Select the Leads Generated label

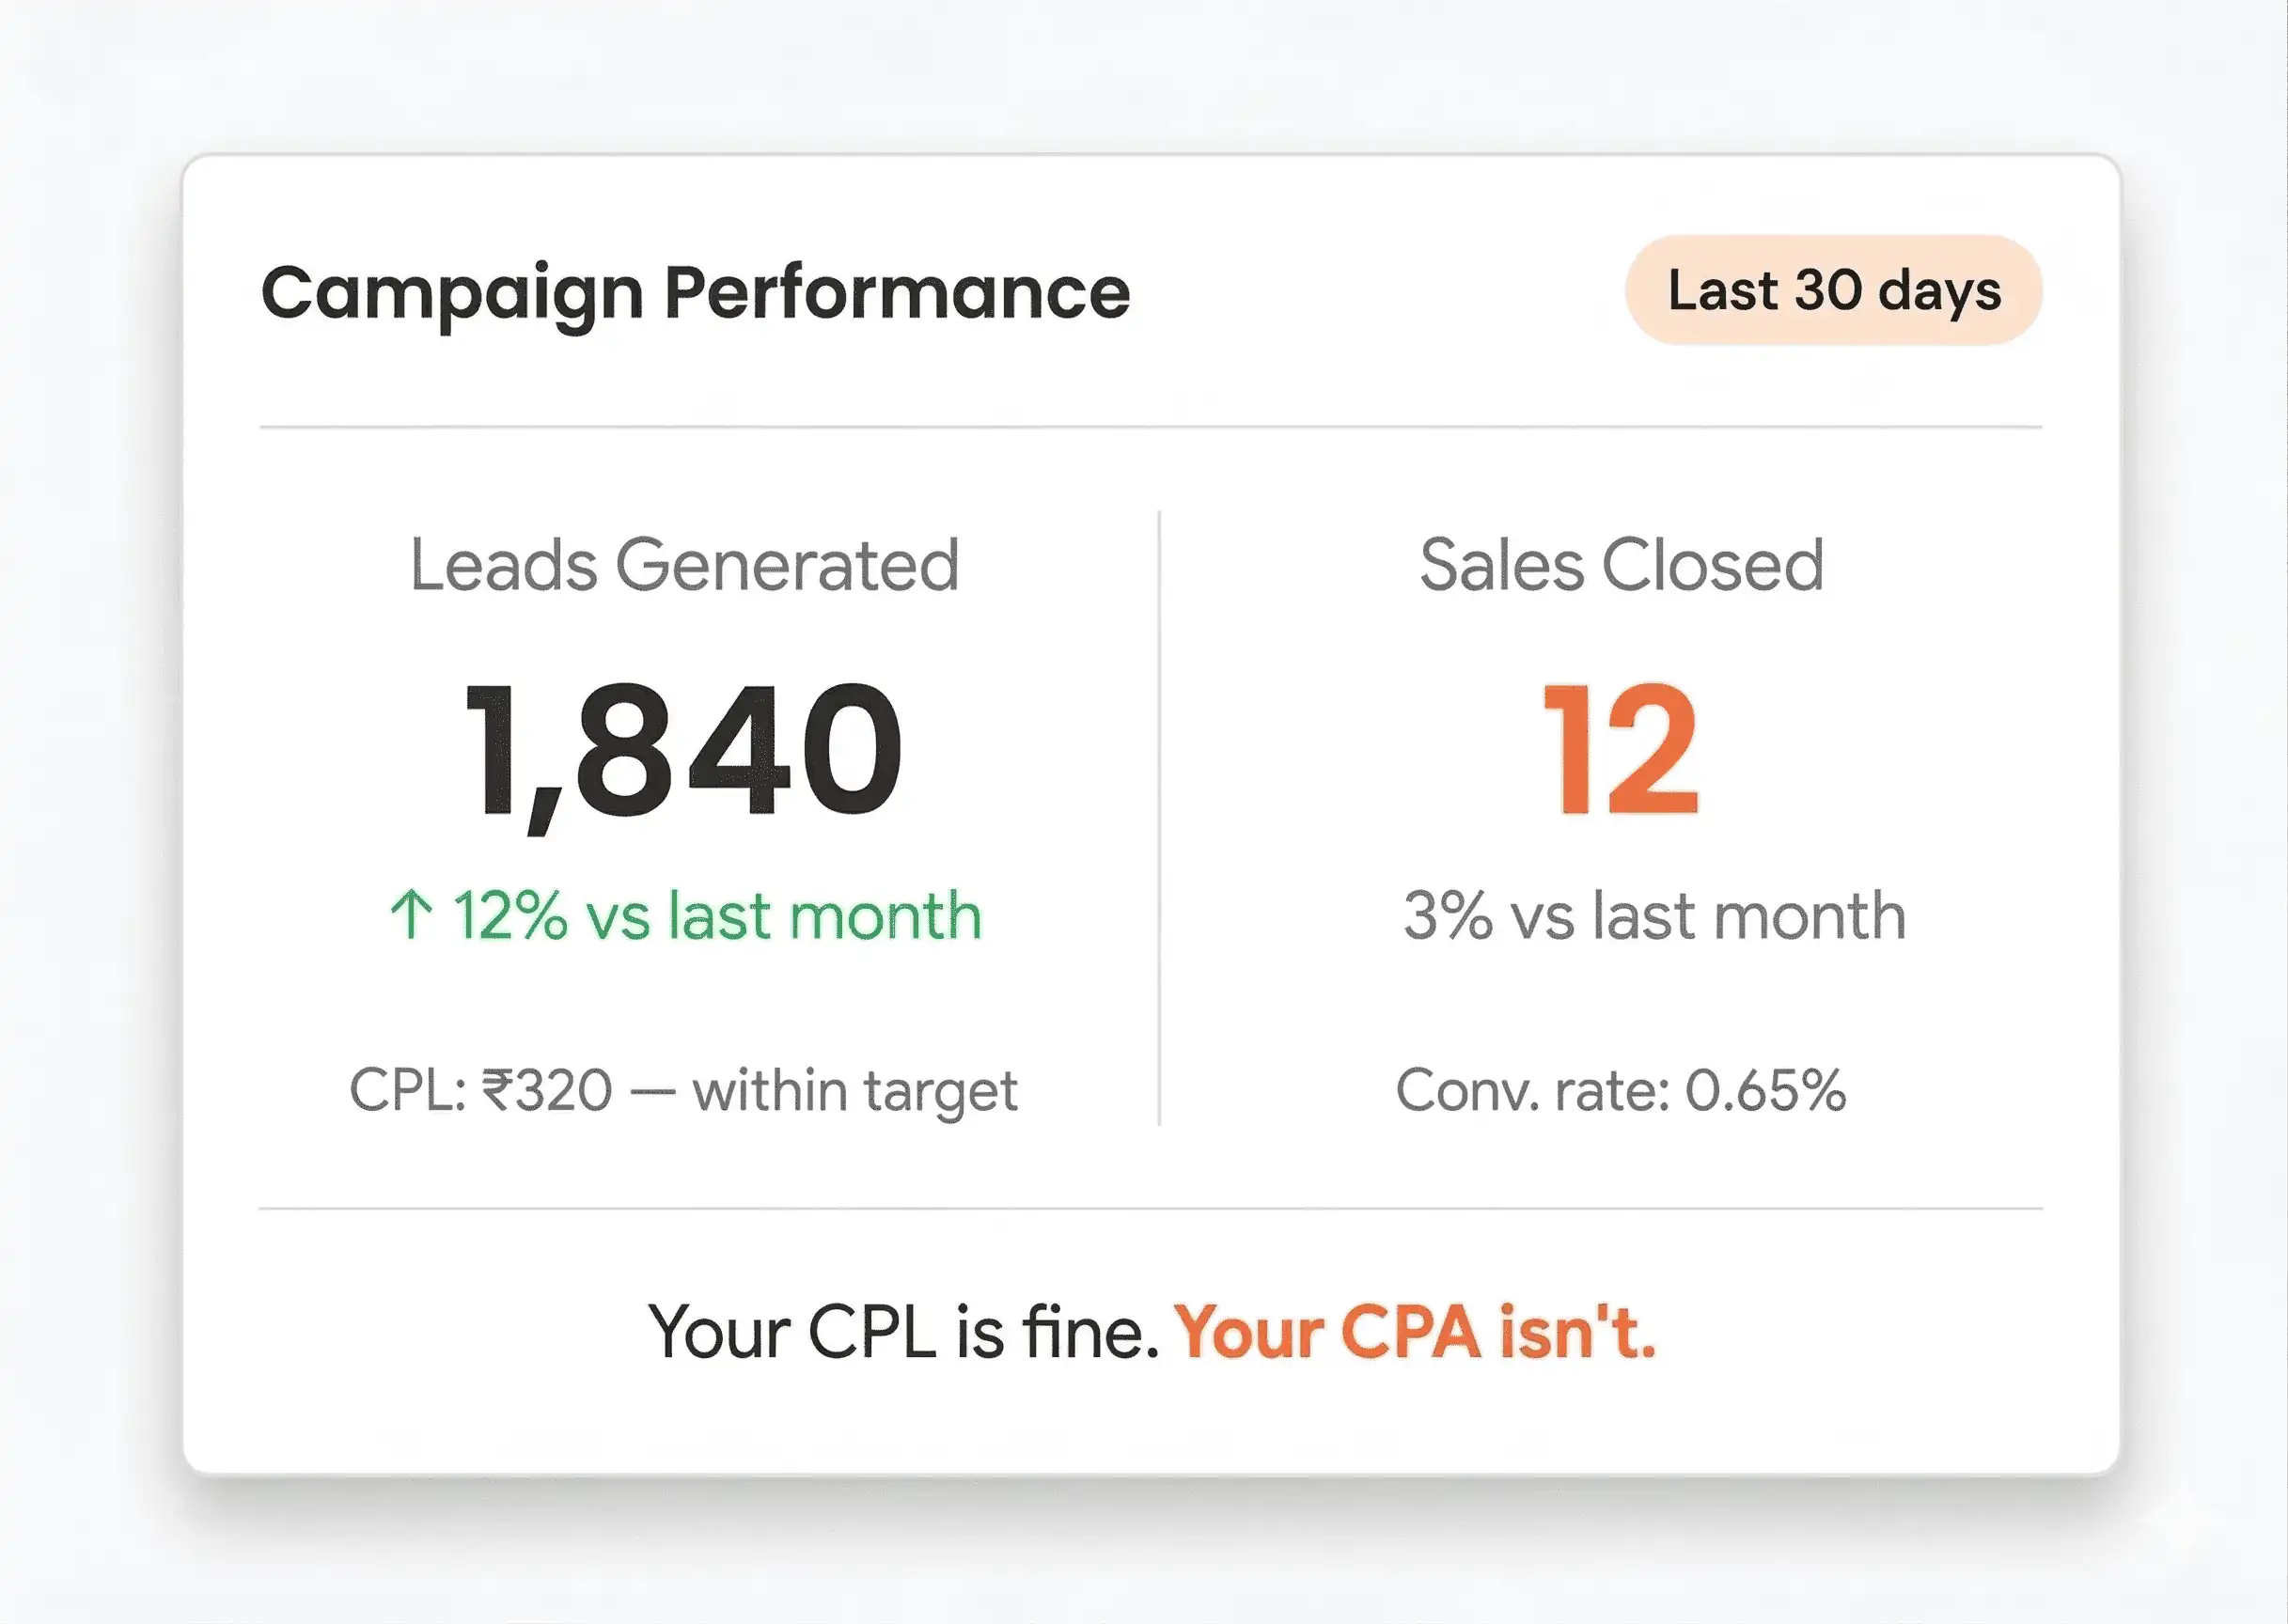(x=685, y=565)
